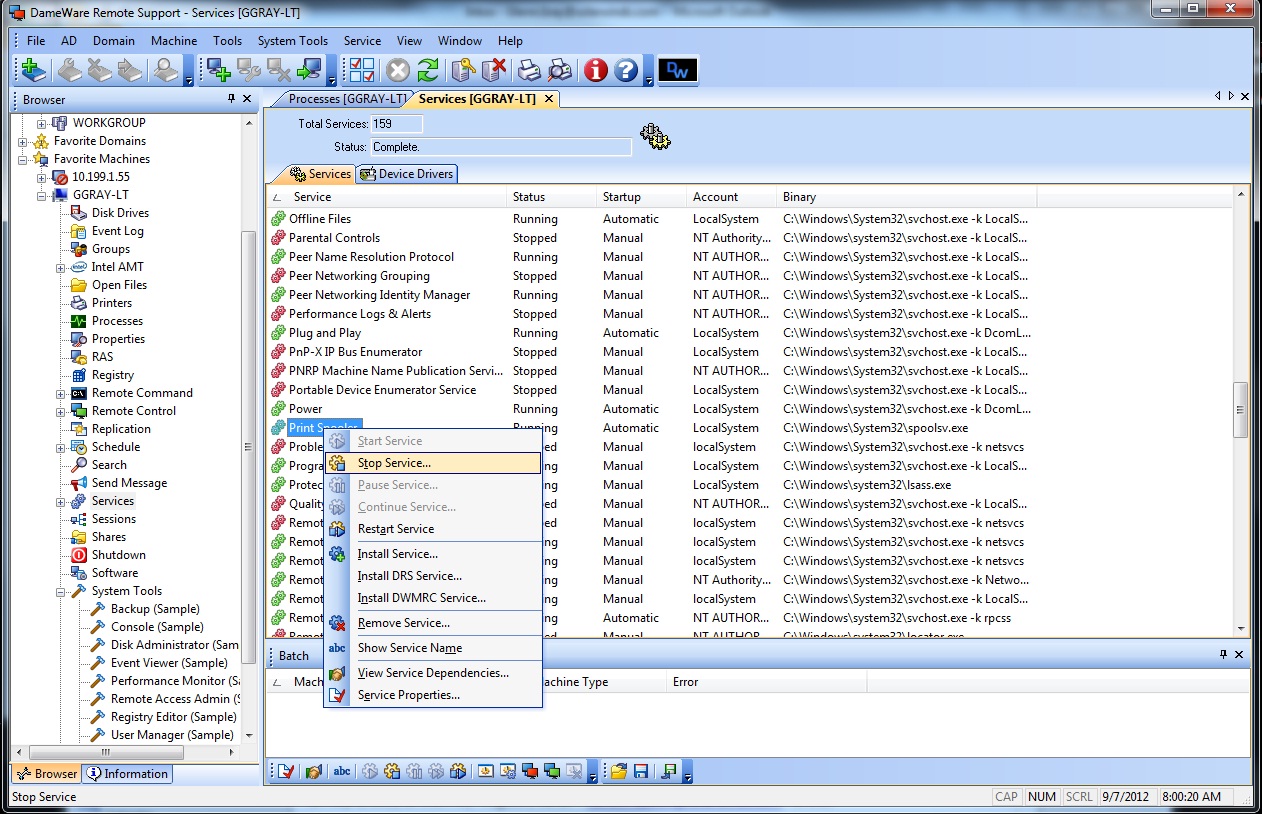Click the printer icon in the top toolbar
The height and width of the screenshot is (814, 1262).
click(x=529, y=70)
